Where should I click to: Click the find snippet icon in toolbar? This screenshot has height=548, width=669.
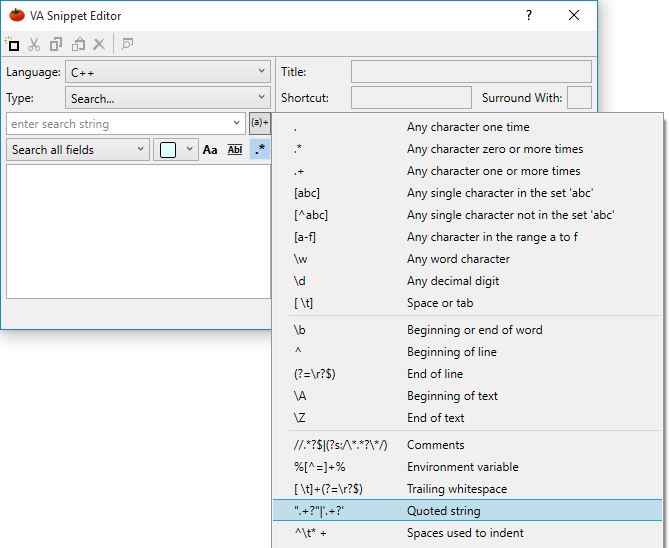tap(128, 44)
